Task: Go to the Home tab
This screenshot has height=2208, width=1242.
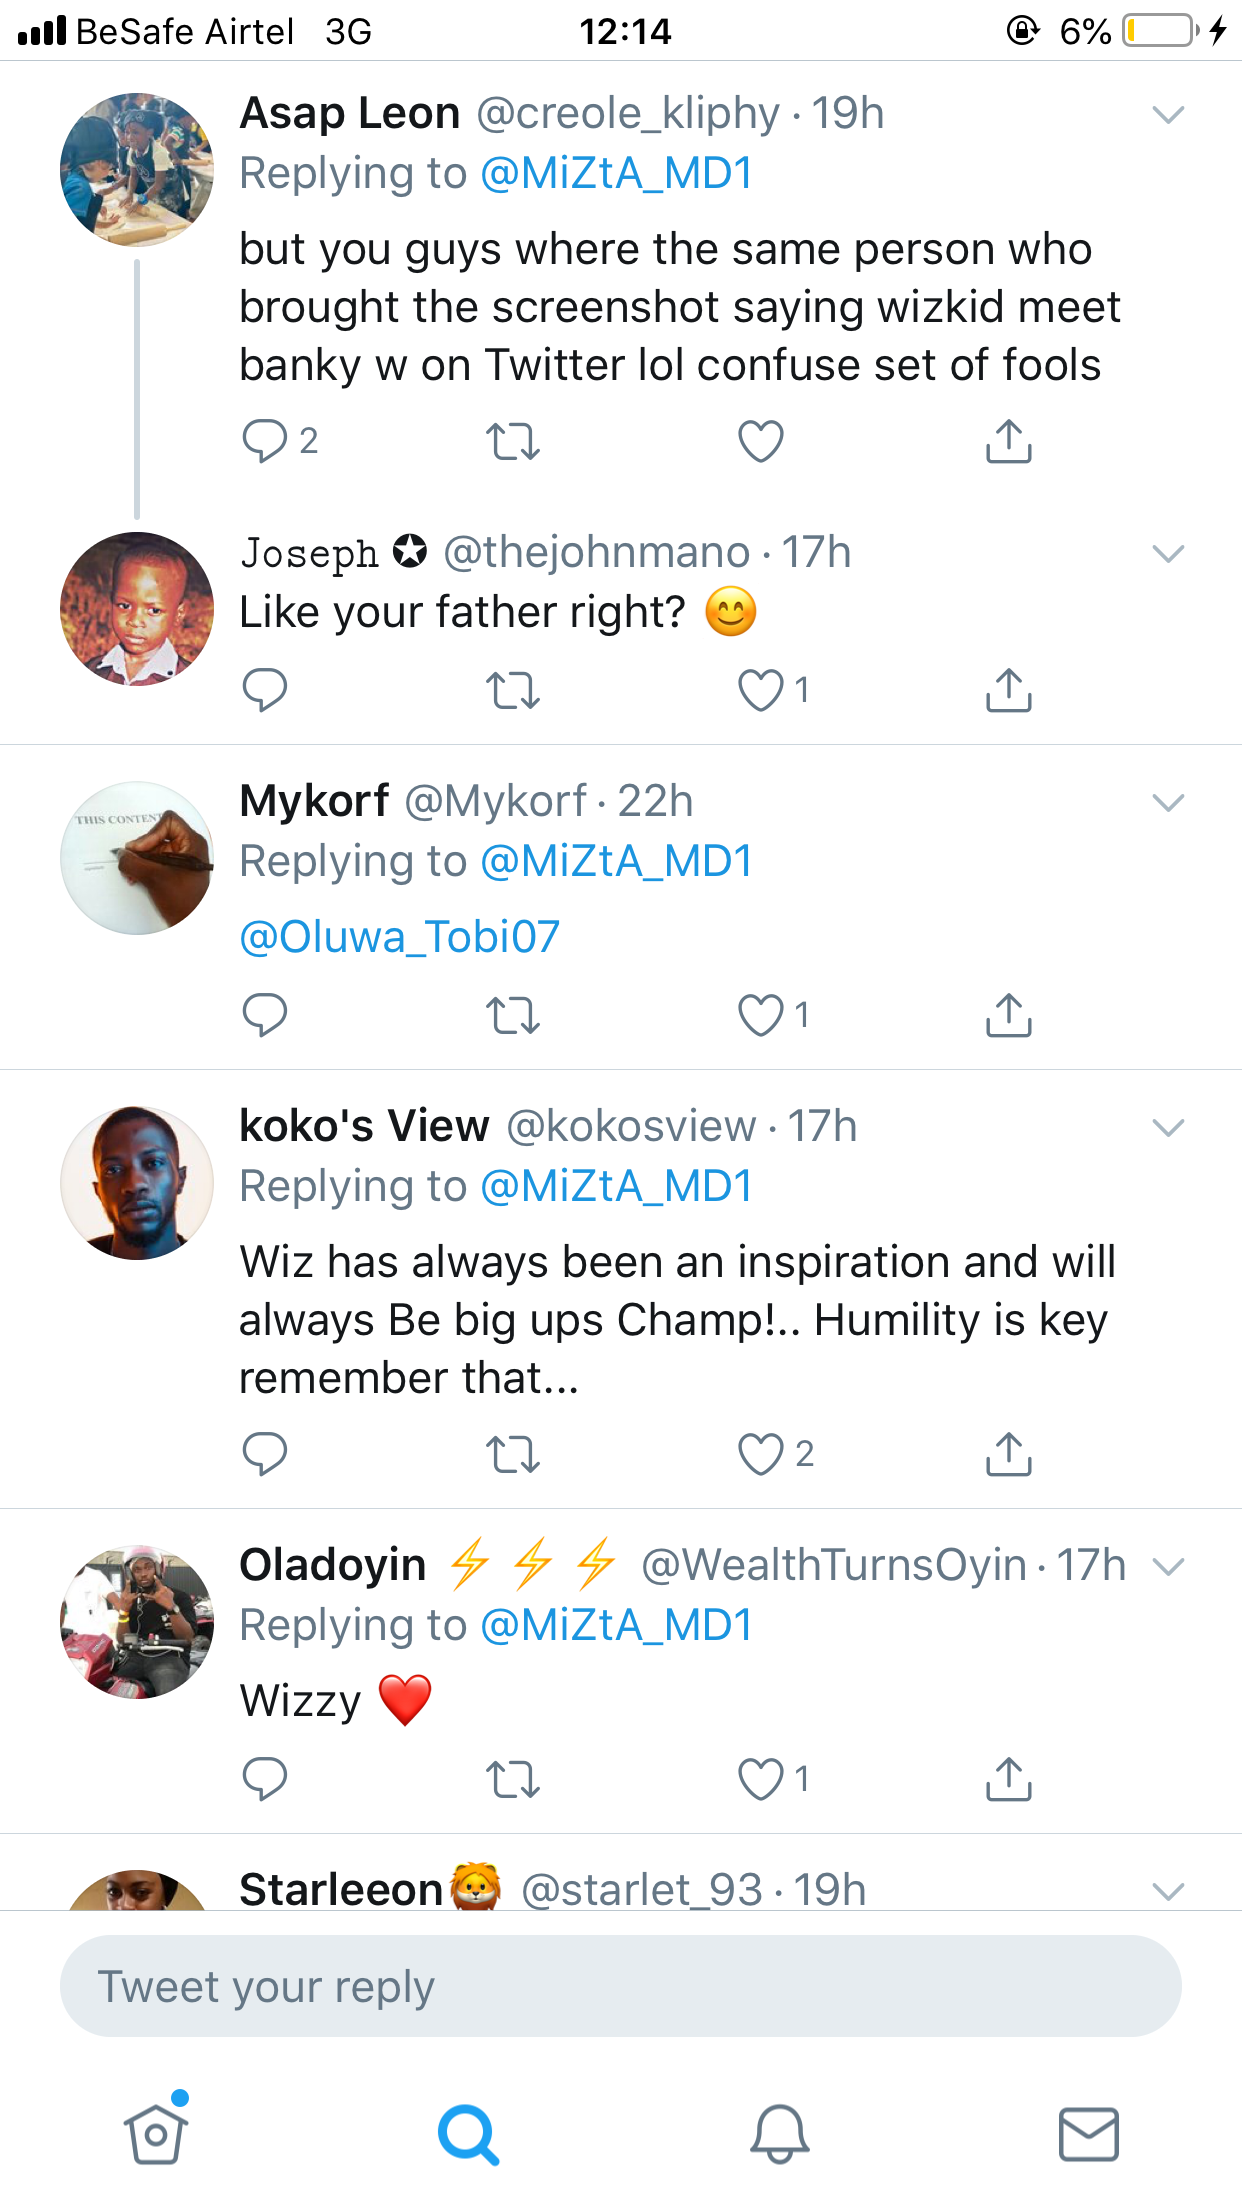Action: (x=156, y=2133)
